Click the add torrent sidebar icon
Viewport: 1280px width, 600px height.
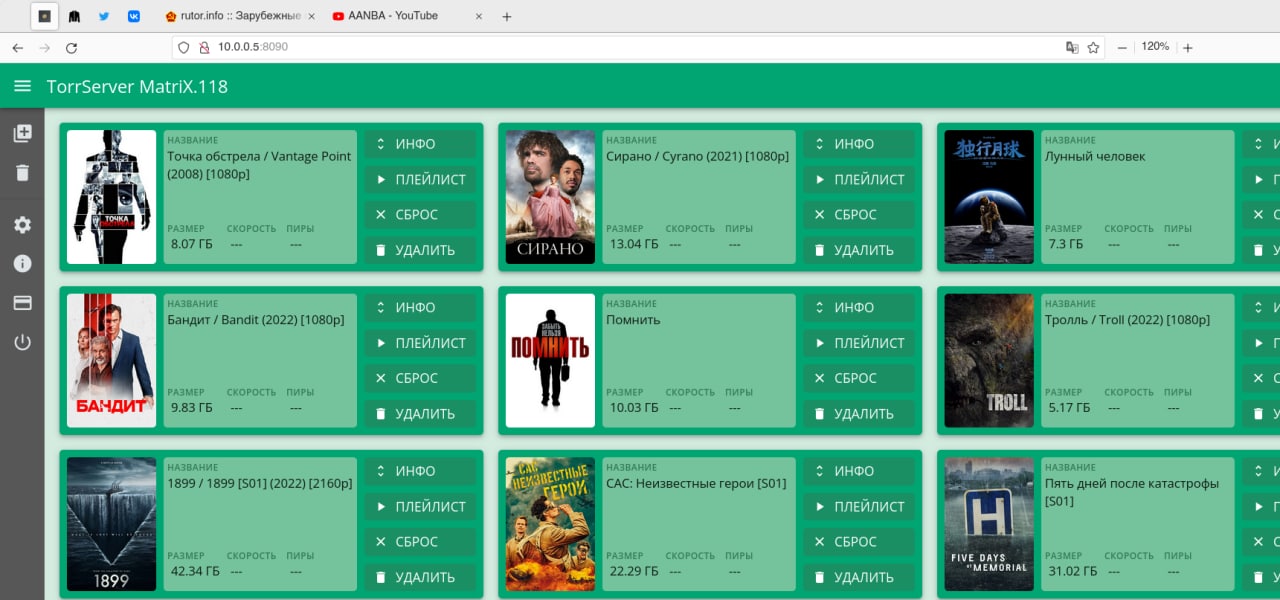coord(22,133)
